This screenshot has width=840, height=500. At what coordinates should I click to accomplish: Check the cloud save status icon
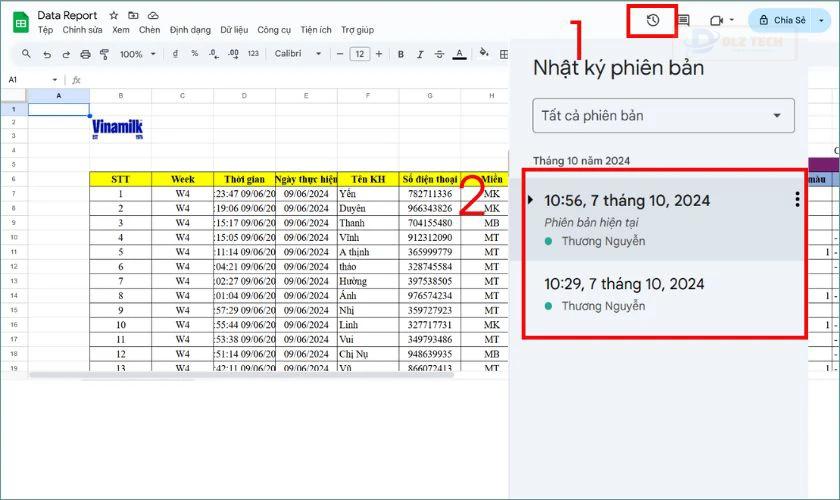(153, 16)
